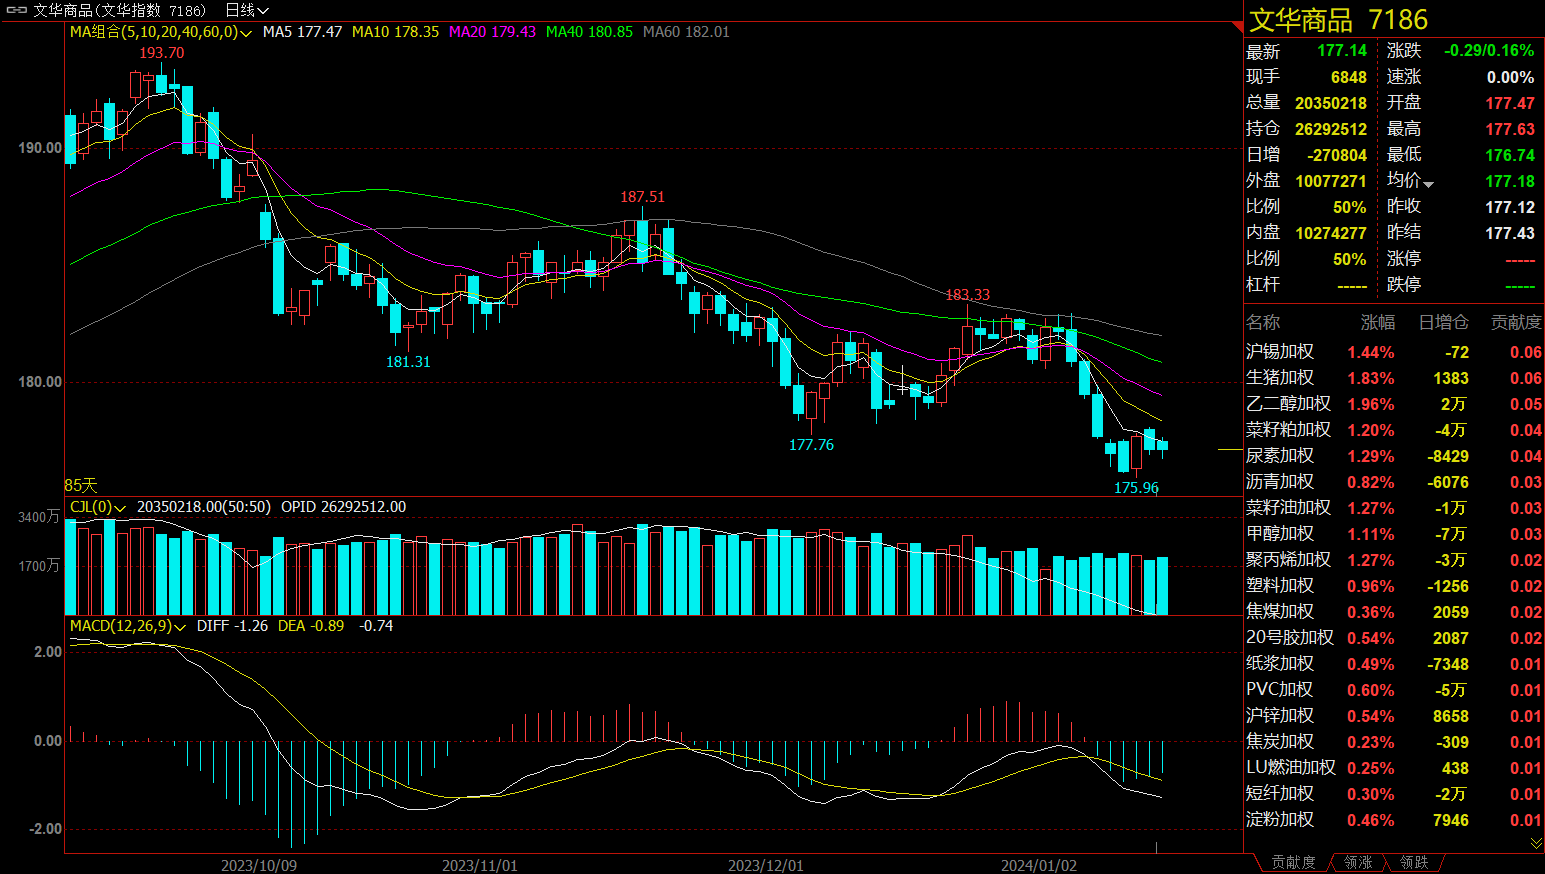Click the 最高 value 177.63

tap(1510, 129)
